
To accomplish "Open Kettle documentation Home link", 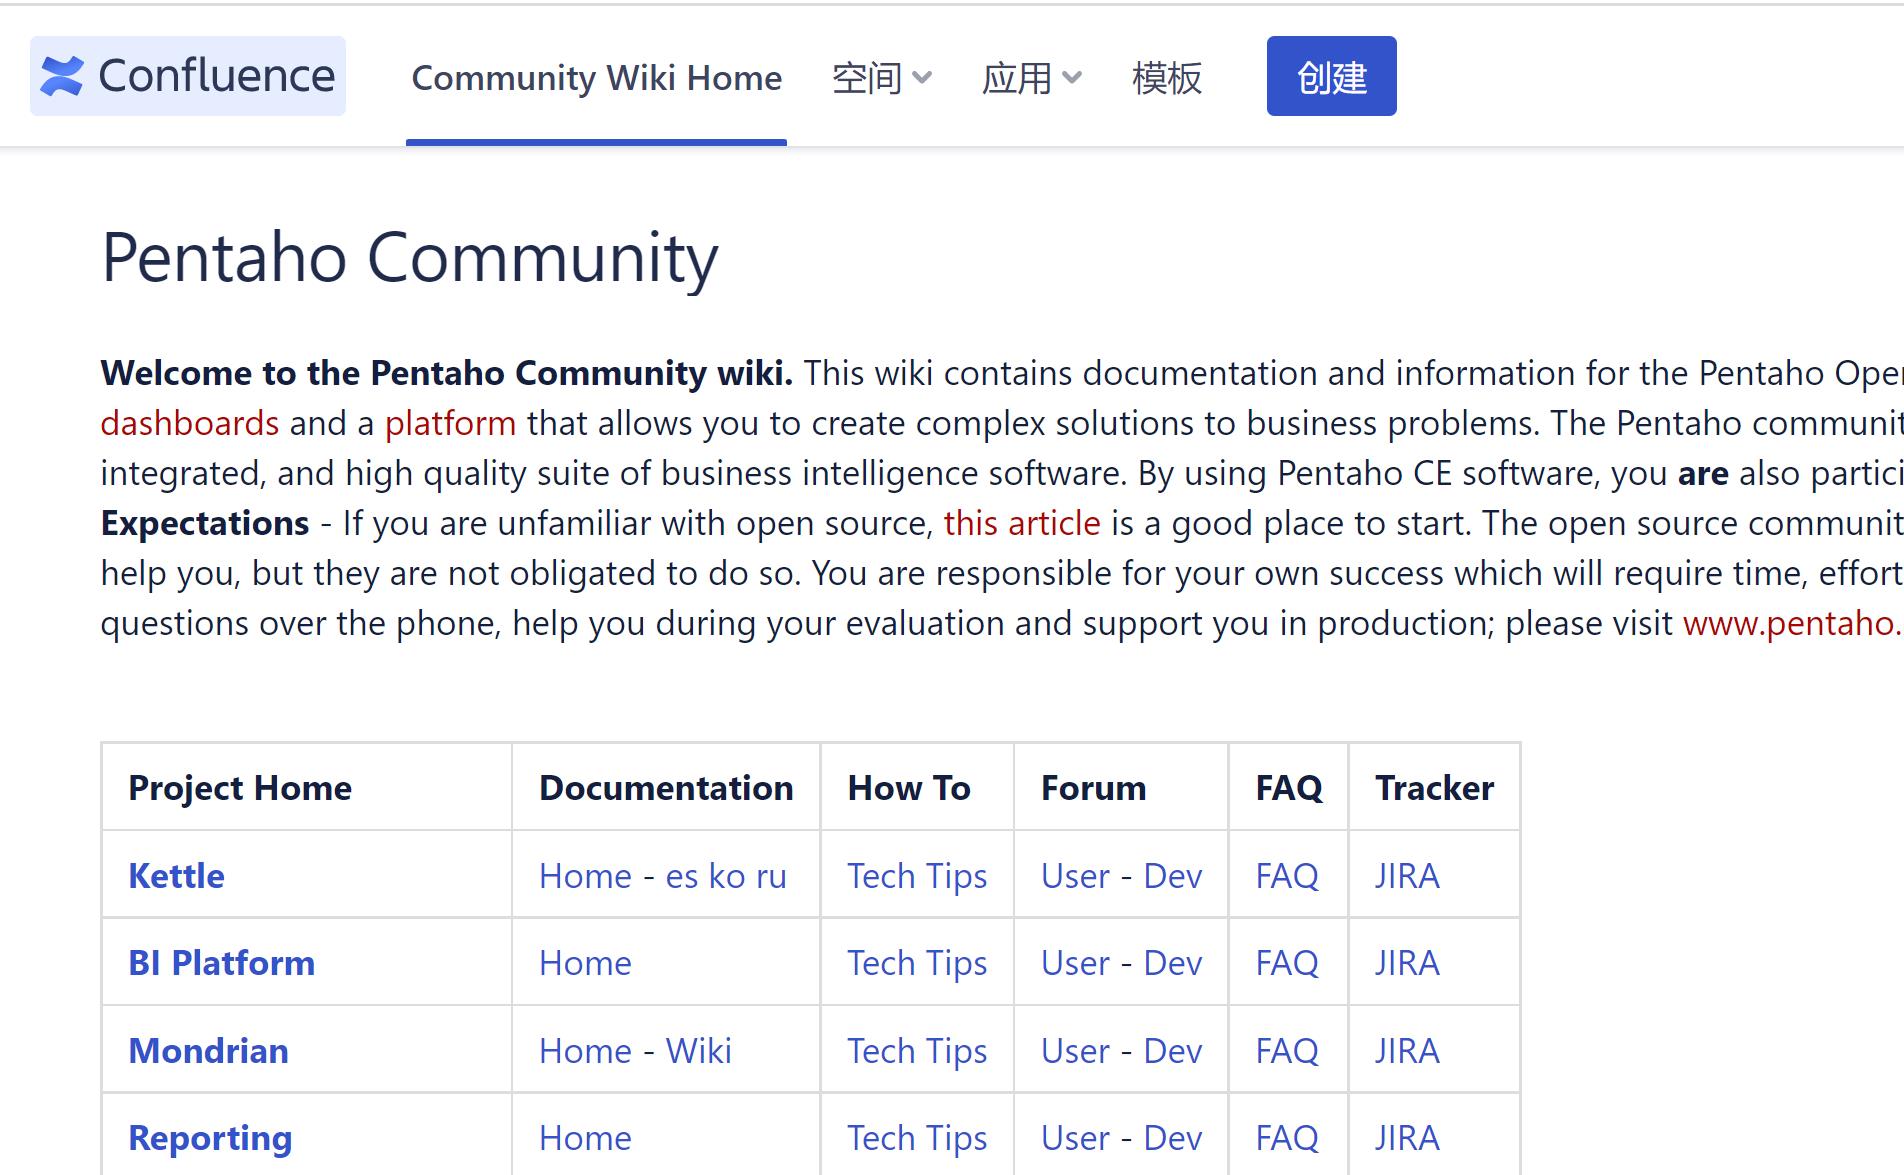I will tap(585, 876).
